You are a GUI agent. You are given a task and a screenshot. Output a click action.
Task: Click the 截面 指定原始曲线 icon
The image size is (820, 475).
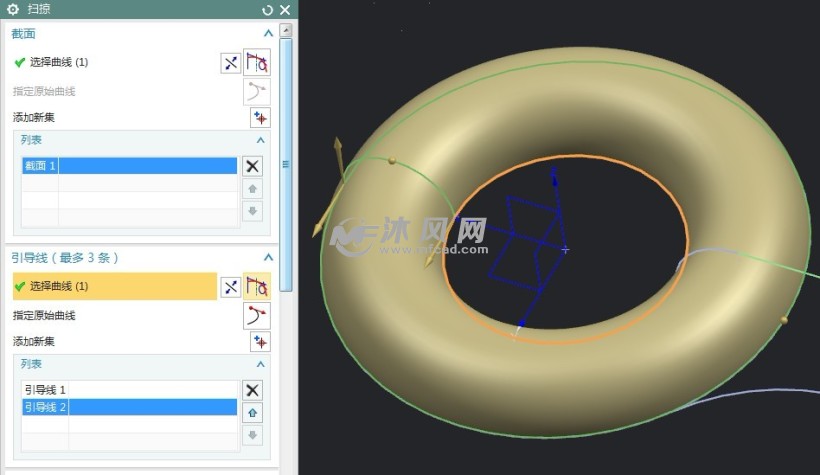coord(257,92)
